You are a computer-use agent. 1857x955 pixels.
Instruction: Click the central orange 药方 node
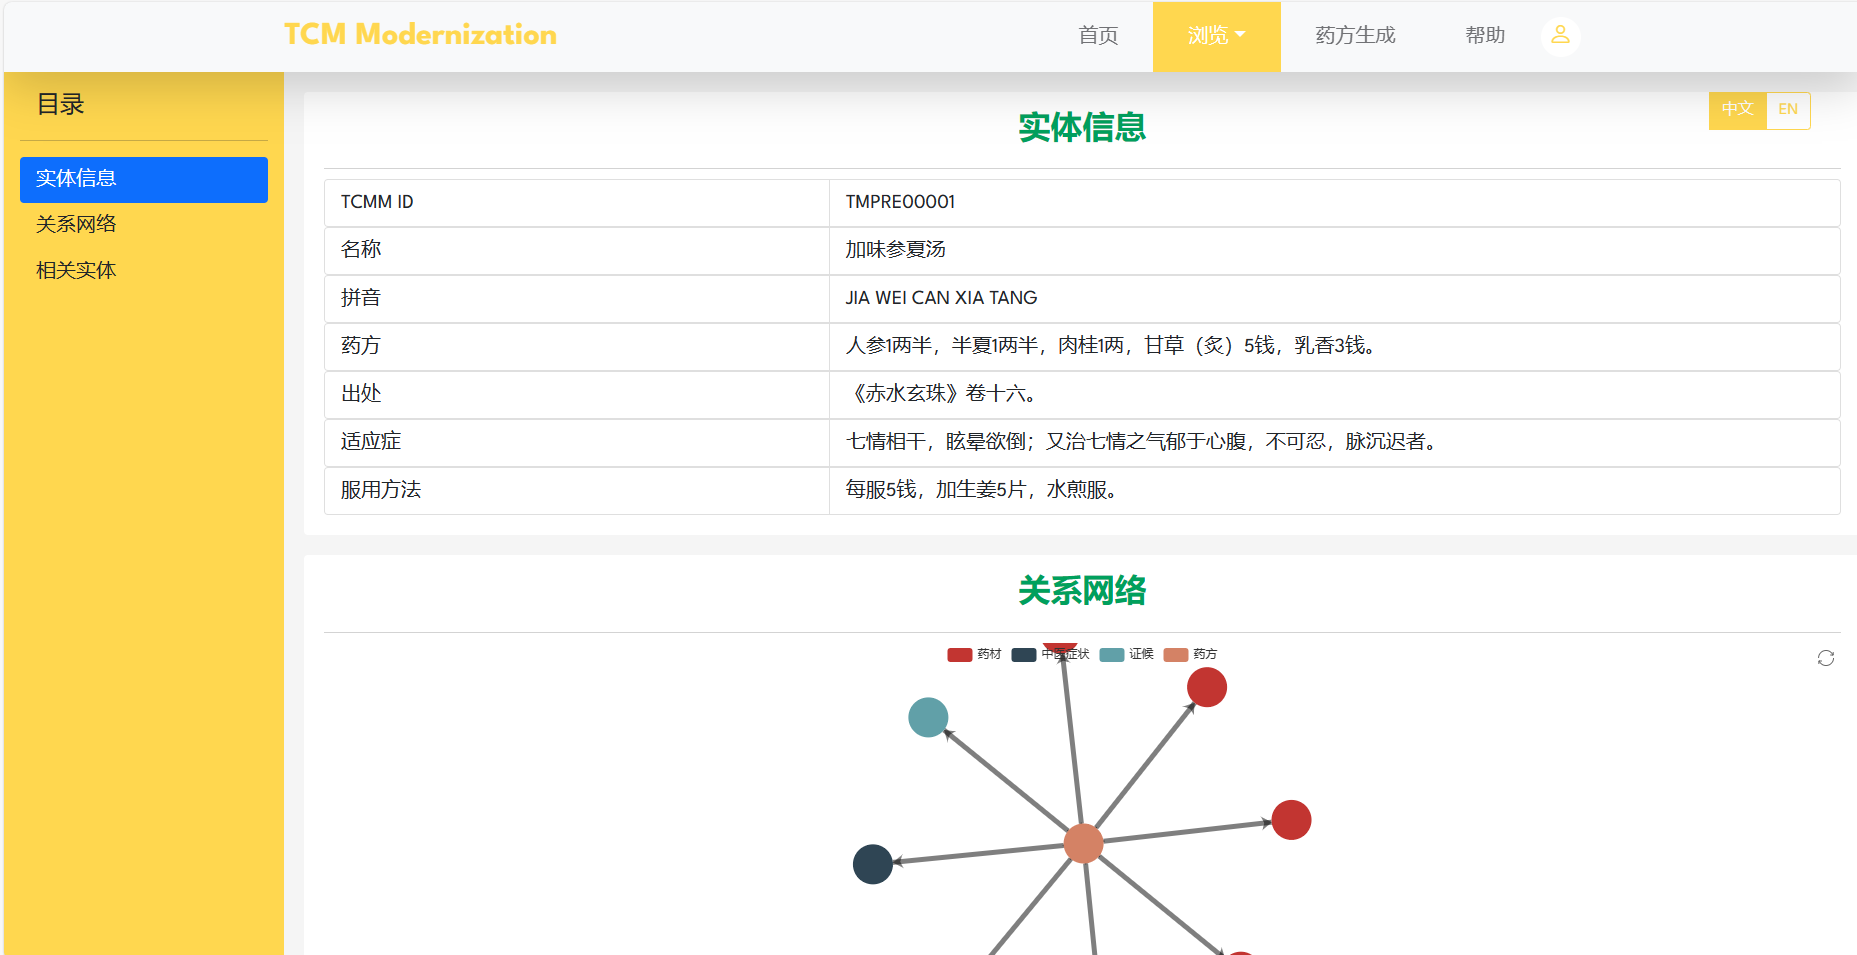click(x=1083, y=843)
